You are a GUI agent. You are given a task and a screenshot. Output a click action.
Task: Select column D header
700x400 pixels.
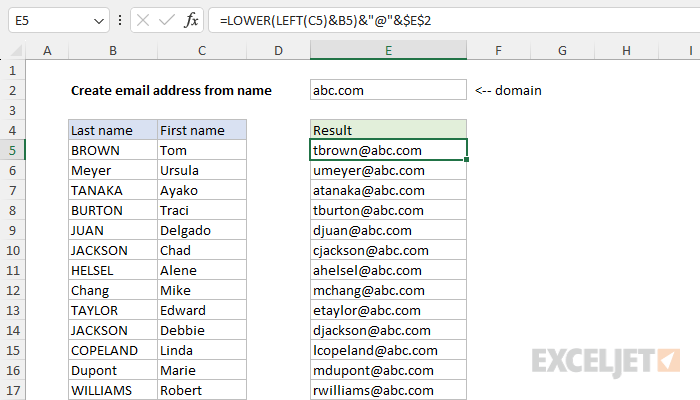(x=278, y=50)
